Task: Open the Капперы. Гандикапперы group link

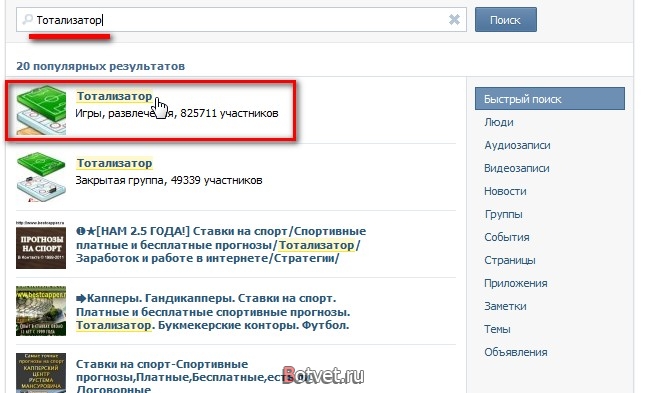Action: pos(213,312)
